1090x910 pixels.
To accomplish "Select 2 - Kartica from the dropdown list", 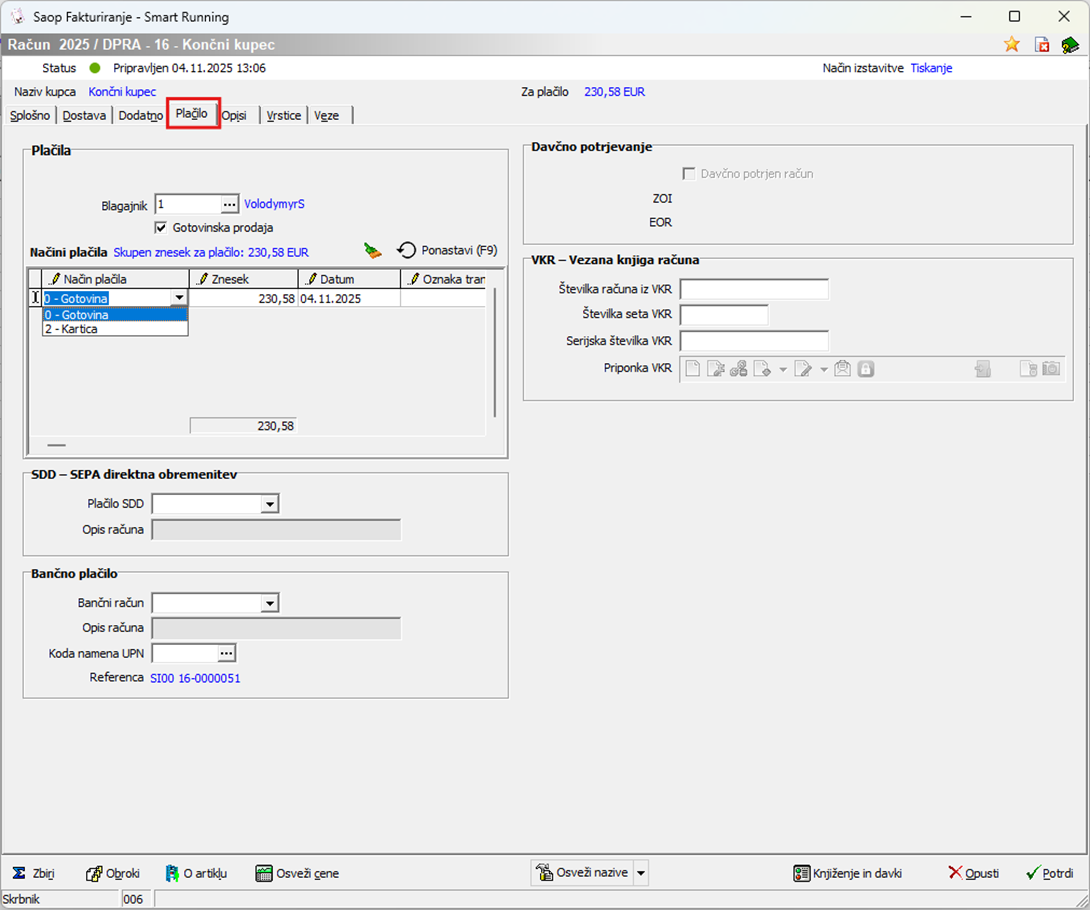I will point(115,329).
